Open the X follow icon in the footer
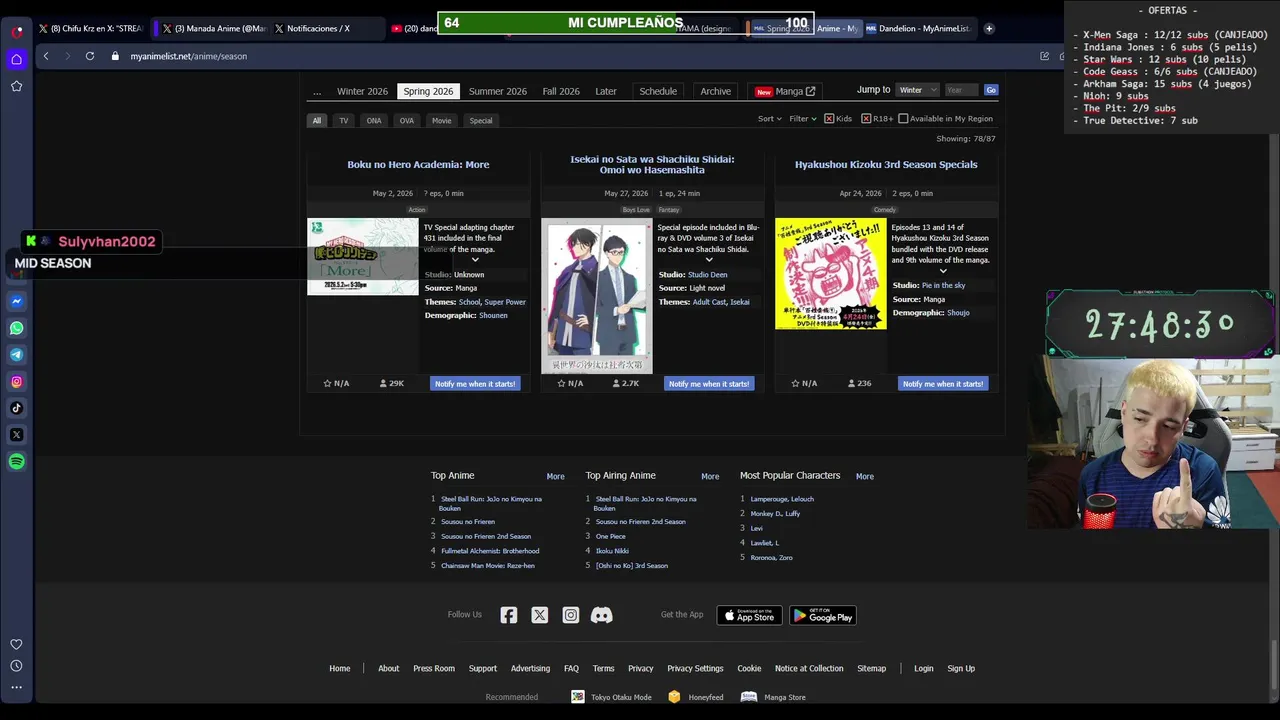1280x720 pixels. 540,615
